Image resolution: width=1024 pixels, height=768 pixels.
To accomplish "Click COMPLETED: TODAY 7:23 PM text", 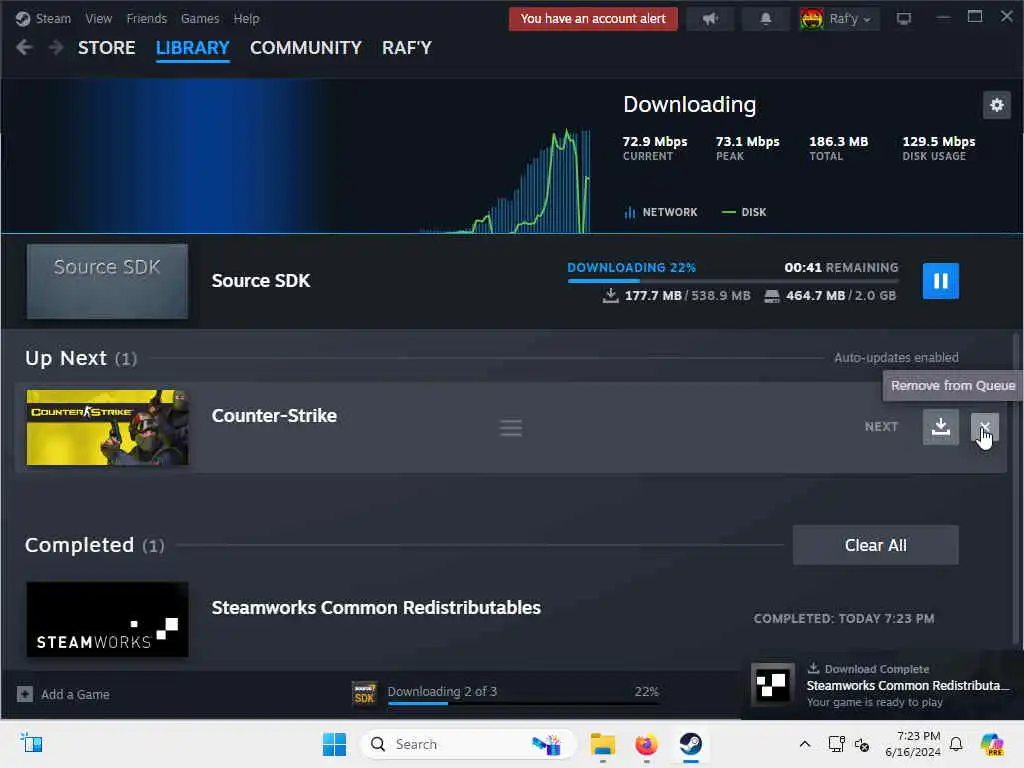I will [x=844, y=618].
